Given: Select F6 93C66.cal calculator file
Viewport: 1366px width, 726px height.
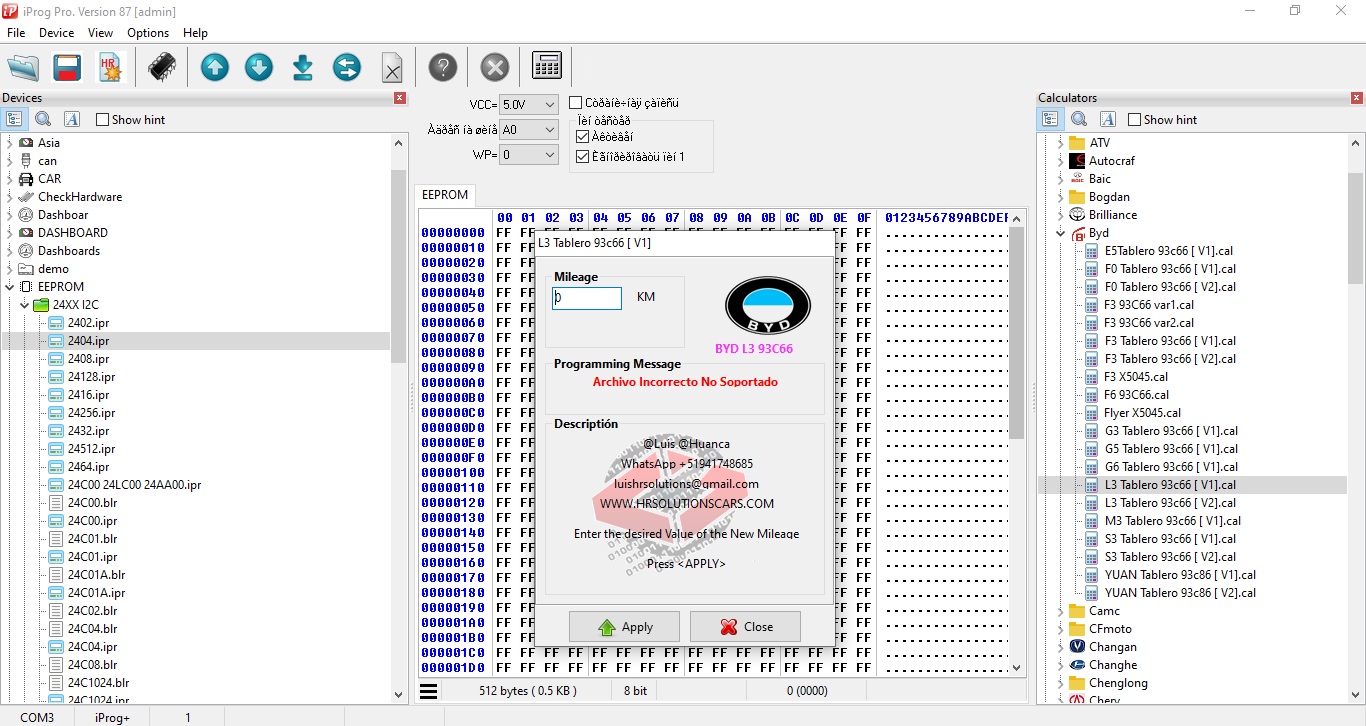Looking at the screenshot, I should 1136,395.
